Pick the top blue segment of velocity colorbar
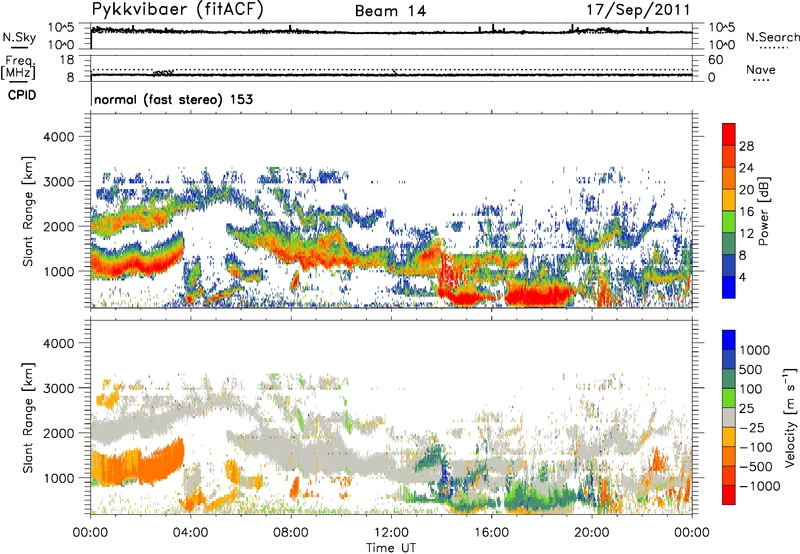Viewport: 800px width, 554px height. tap(729, 340)
